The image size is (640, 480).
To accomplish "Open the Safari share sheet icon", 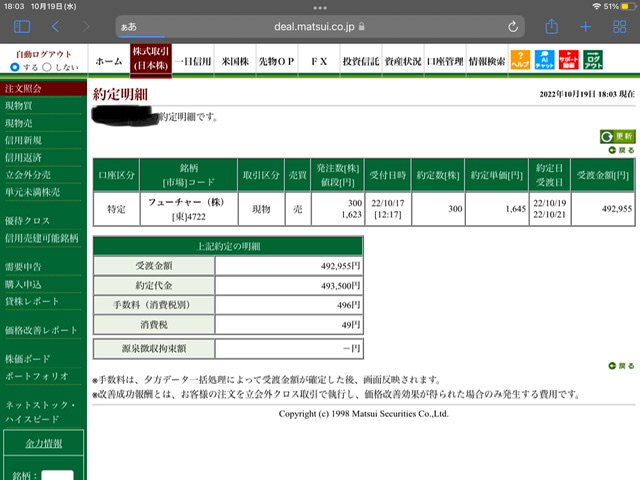I will [x=551, y=27].
